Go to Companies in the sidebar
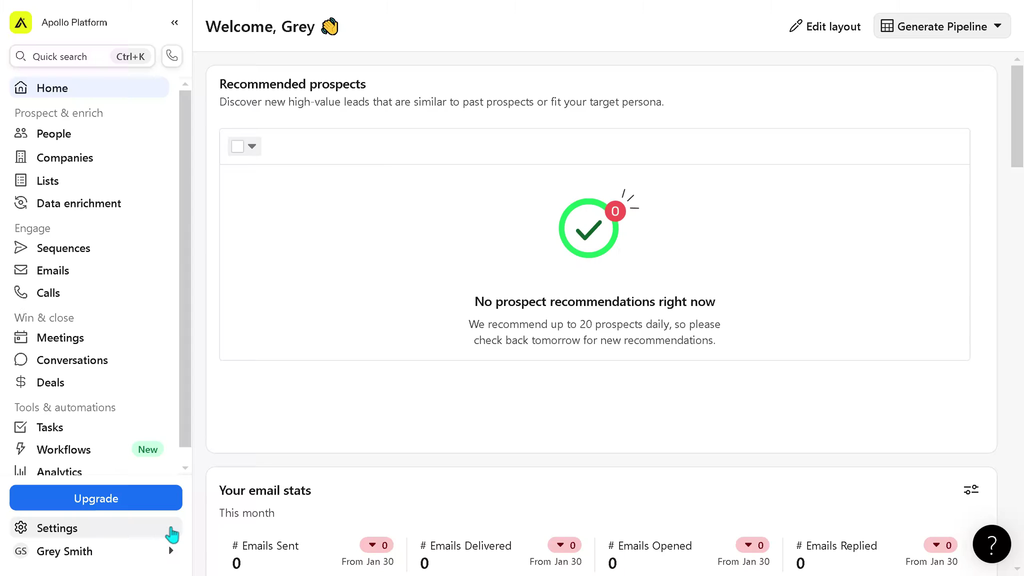The image size is (1024, 576). pyautogui.click(x=65, y=158)
